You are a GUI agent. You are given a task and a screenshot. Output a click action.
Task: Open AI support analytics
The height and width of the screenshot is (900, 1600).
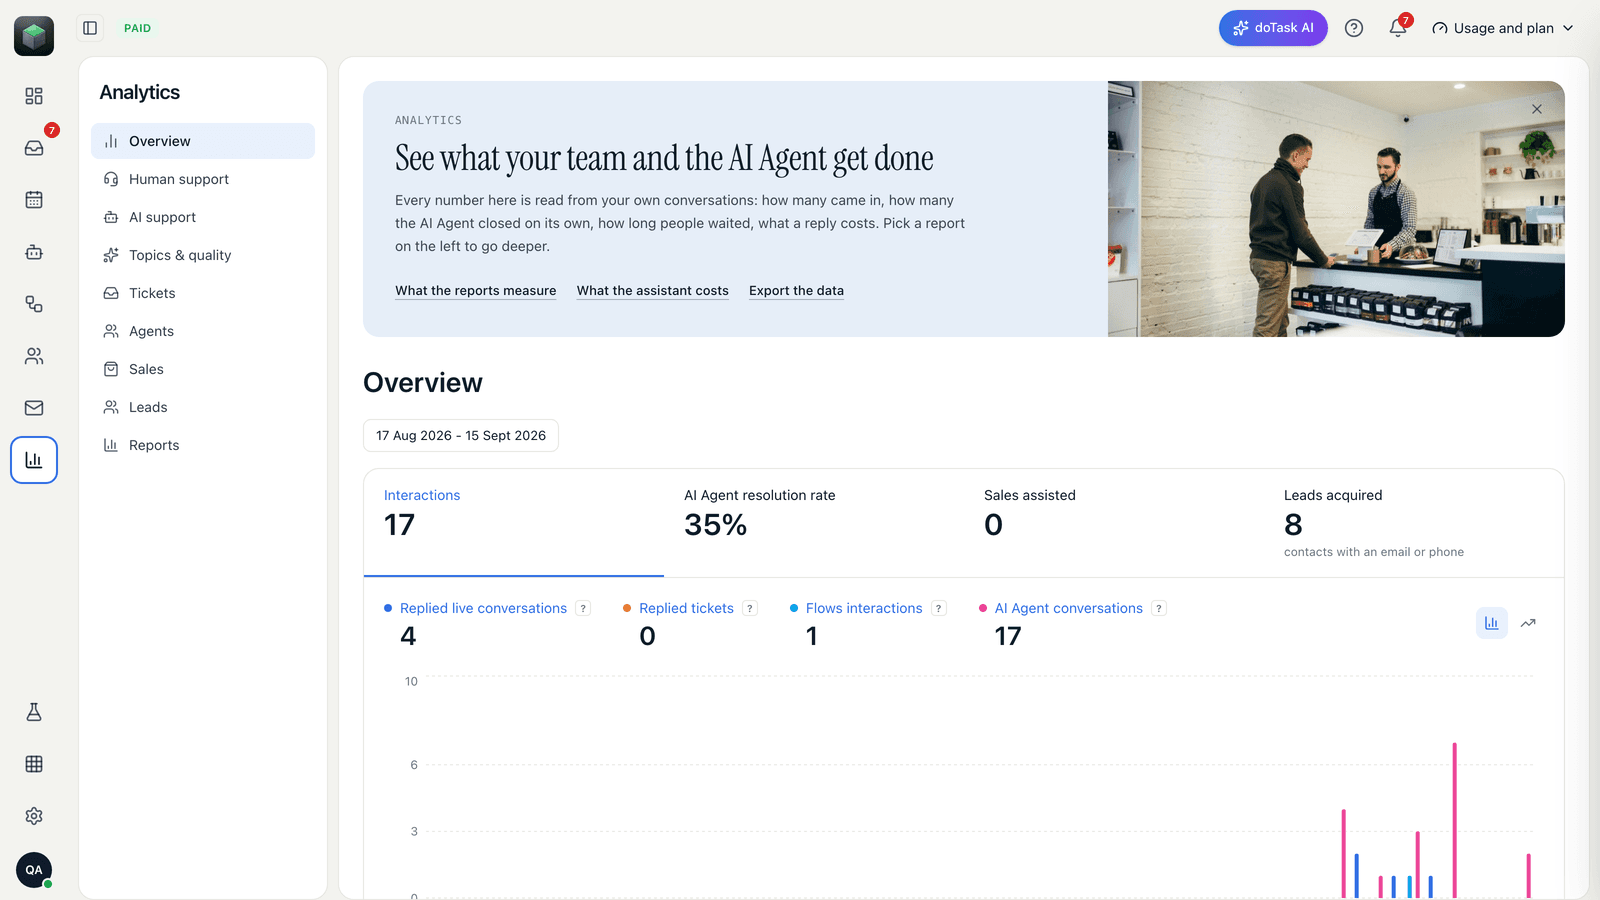[203, 217]
